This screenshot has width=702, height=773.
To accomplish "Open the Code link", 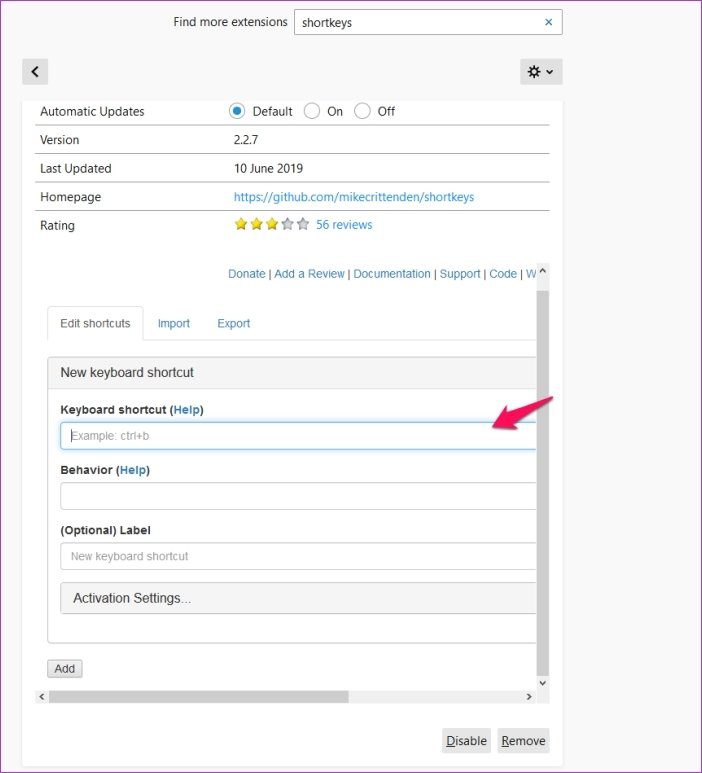I will (503, 274).
